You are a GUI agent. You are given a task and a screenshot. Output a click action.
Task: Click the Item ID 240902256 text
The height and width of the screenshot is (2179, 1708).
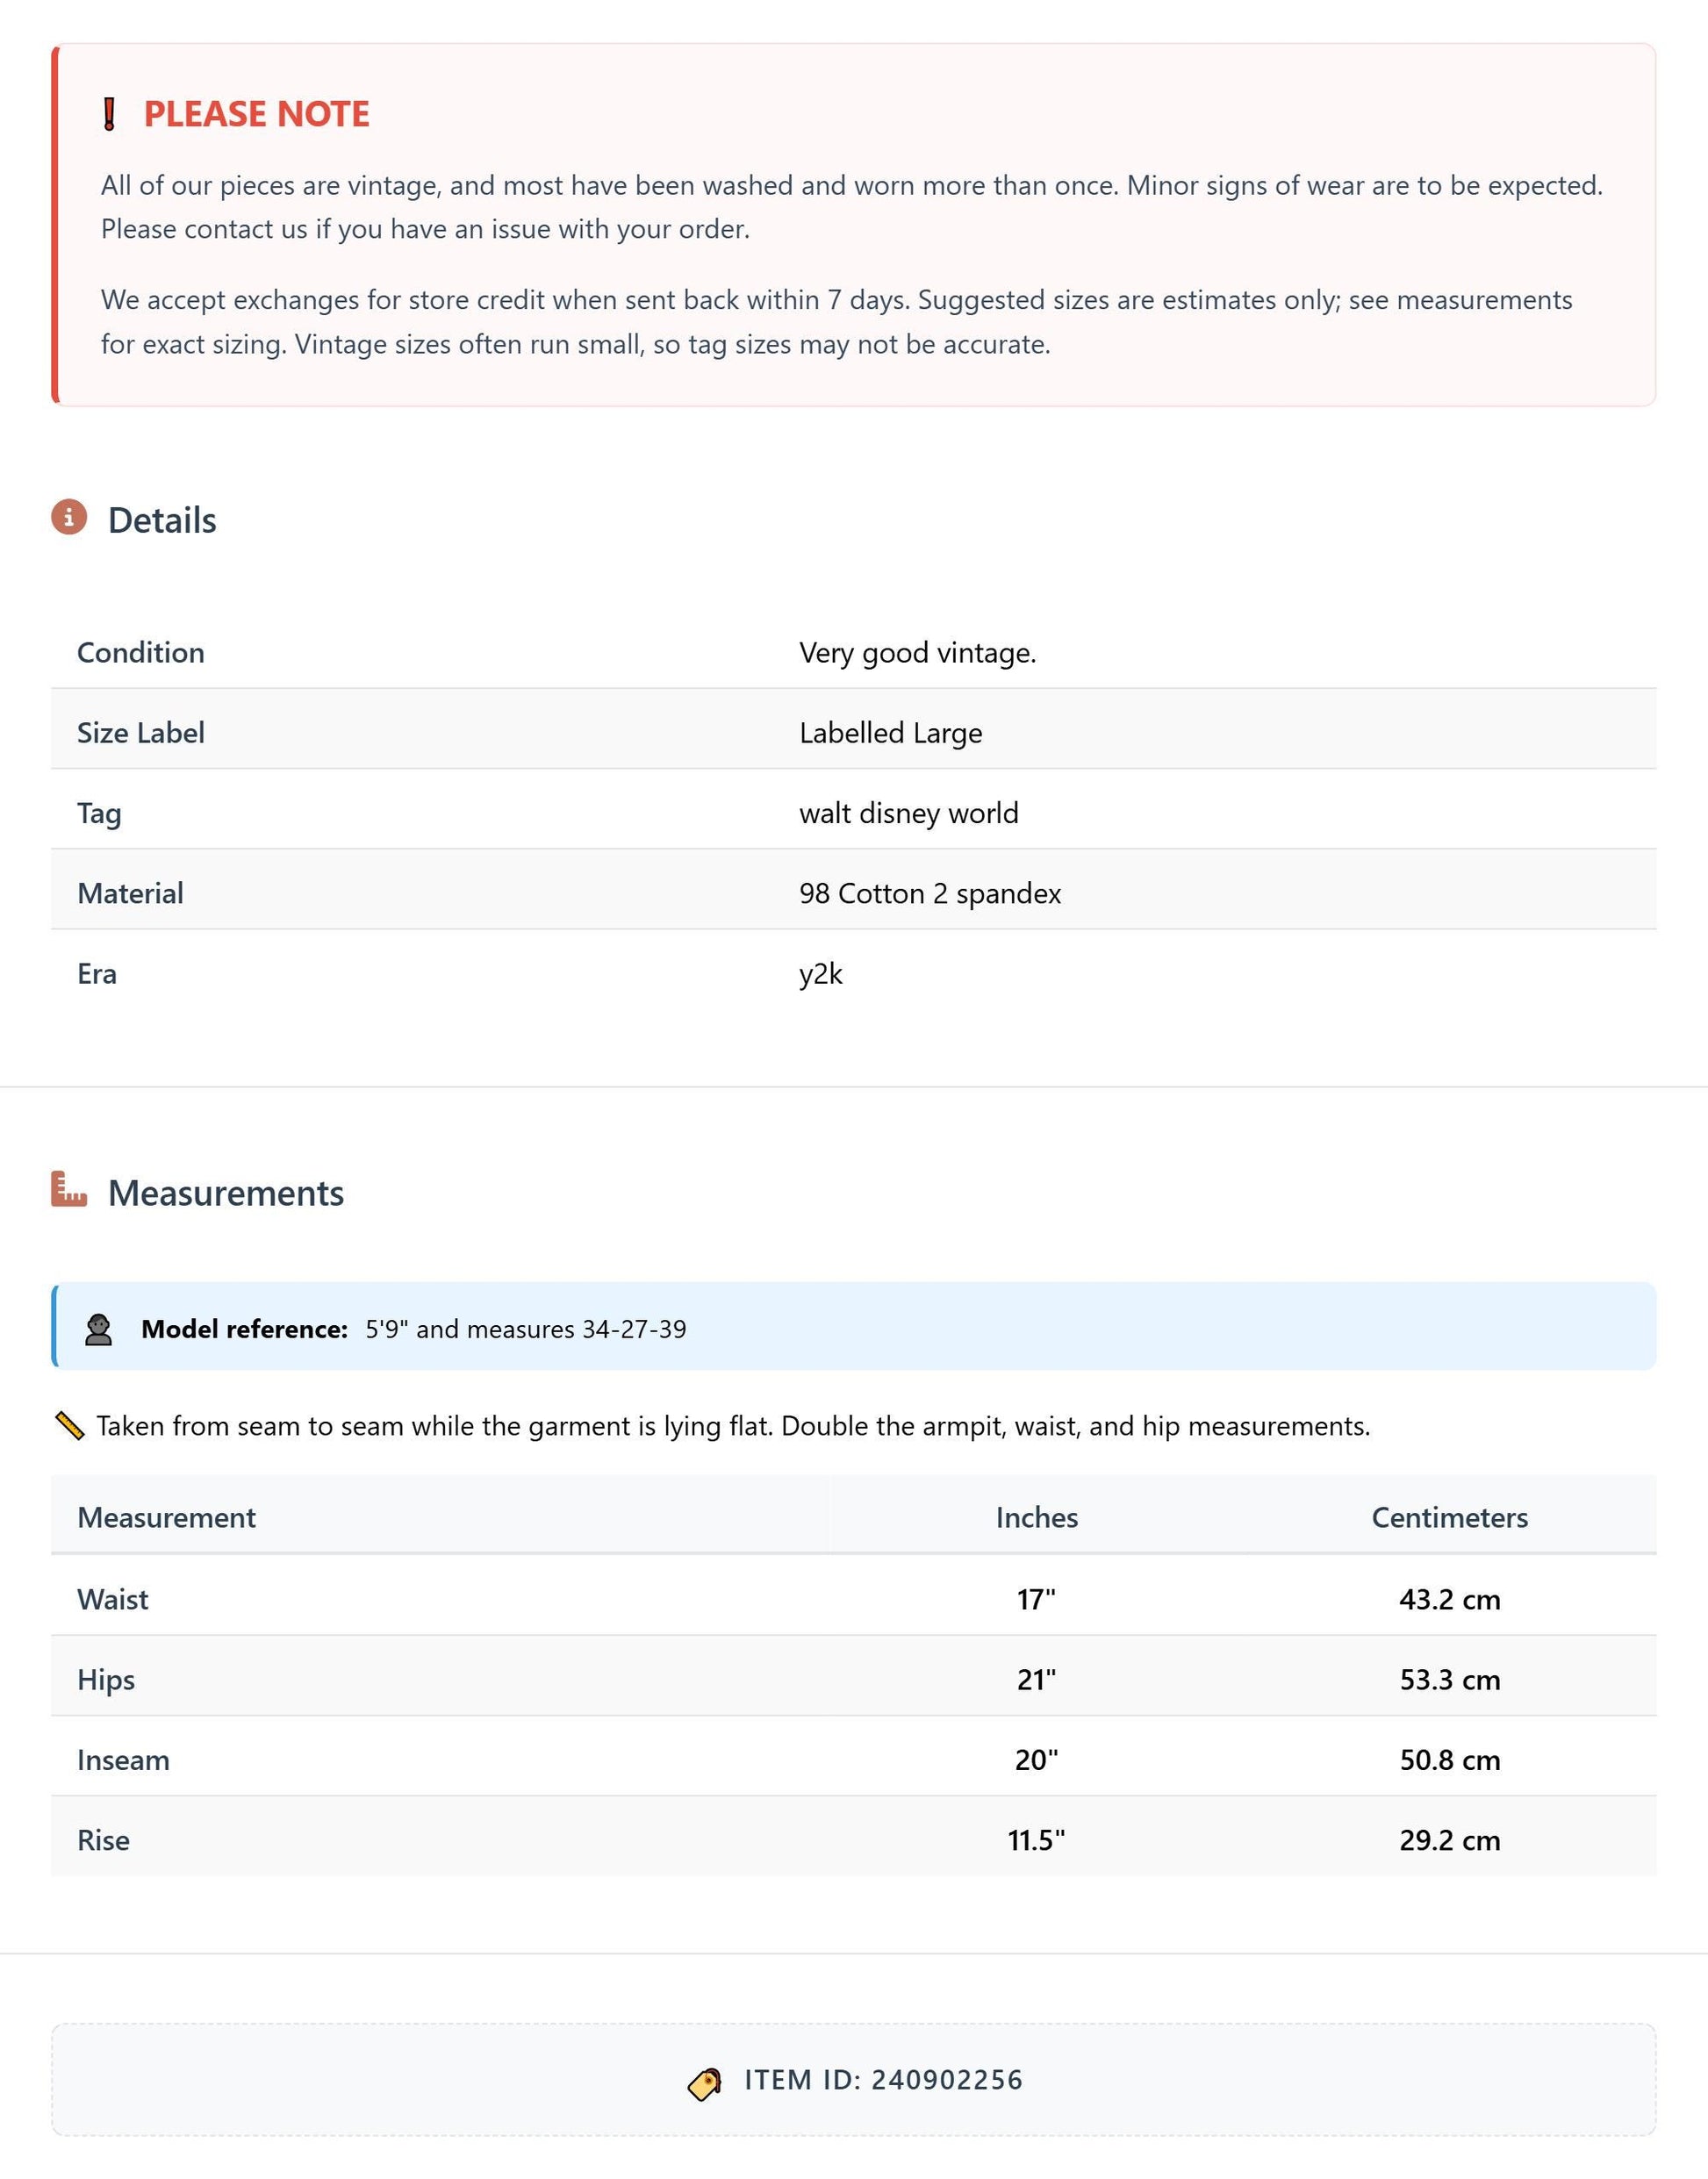[x=884, y=2080]
